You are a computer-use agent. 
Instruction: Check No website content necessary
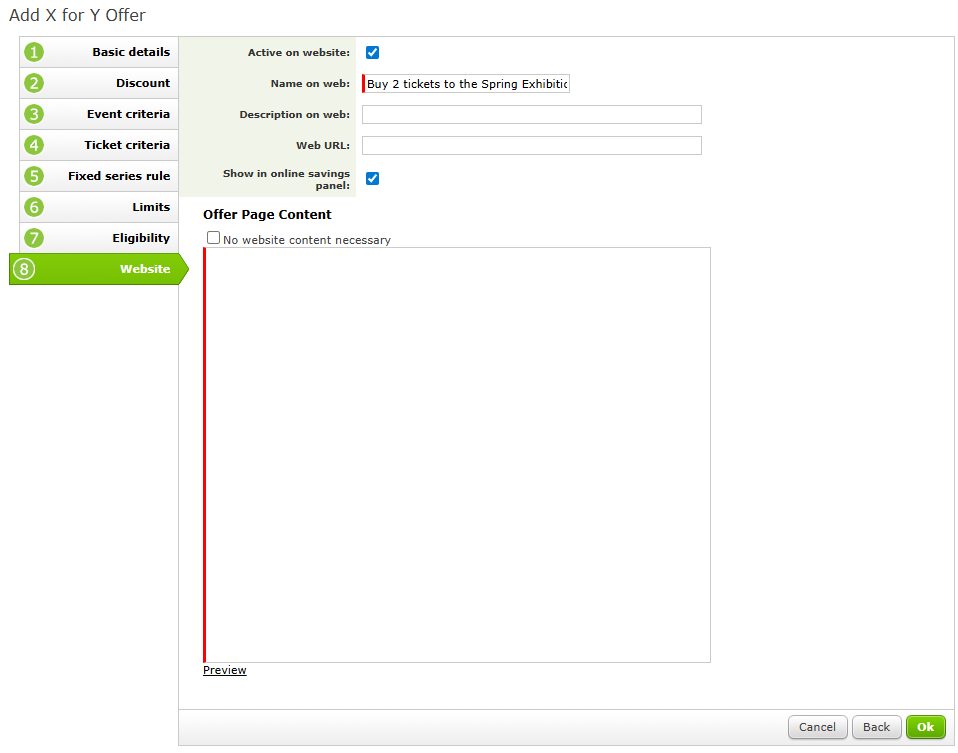(x=213, y=238)
